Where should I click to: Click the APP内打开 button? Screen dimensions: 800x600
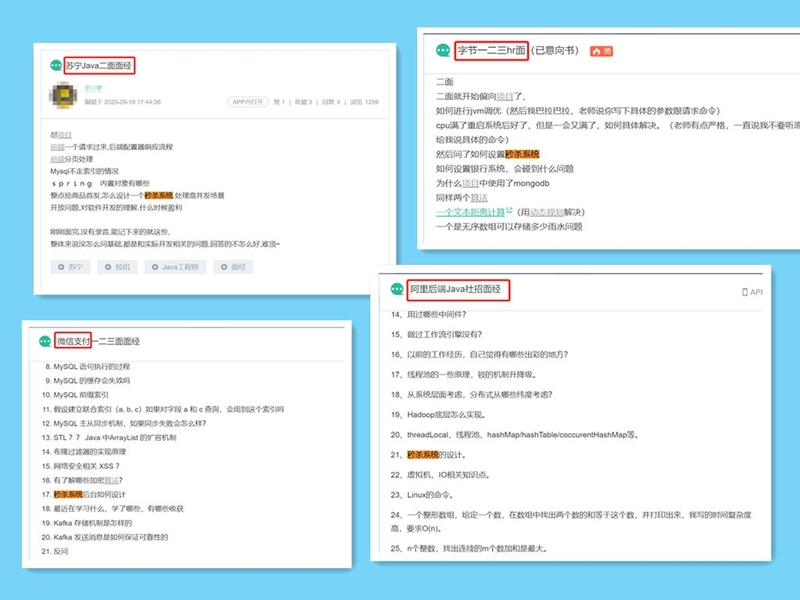click(247, 102)
